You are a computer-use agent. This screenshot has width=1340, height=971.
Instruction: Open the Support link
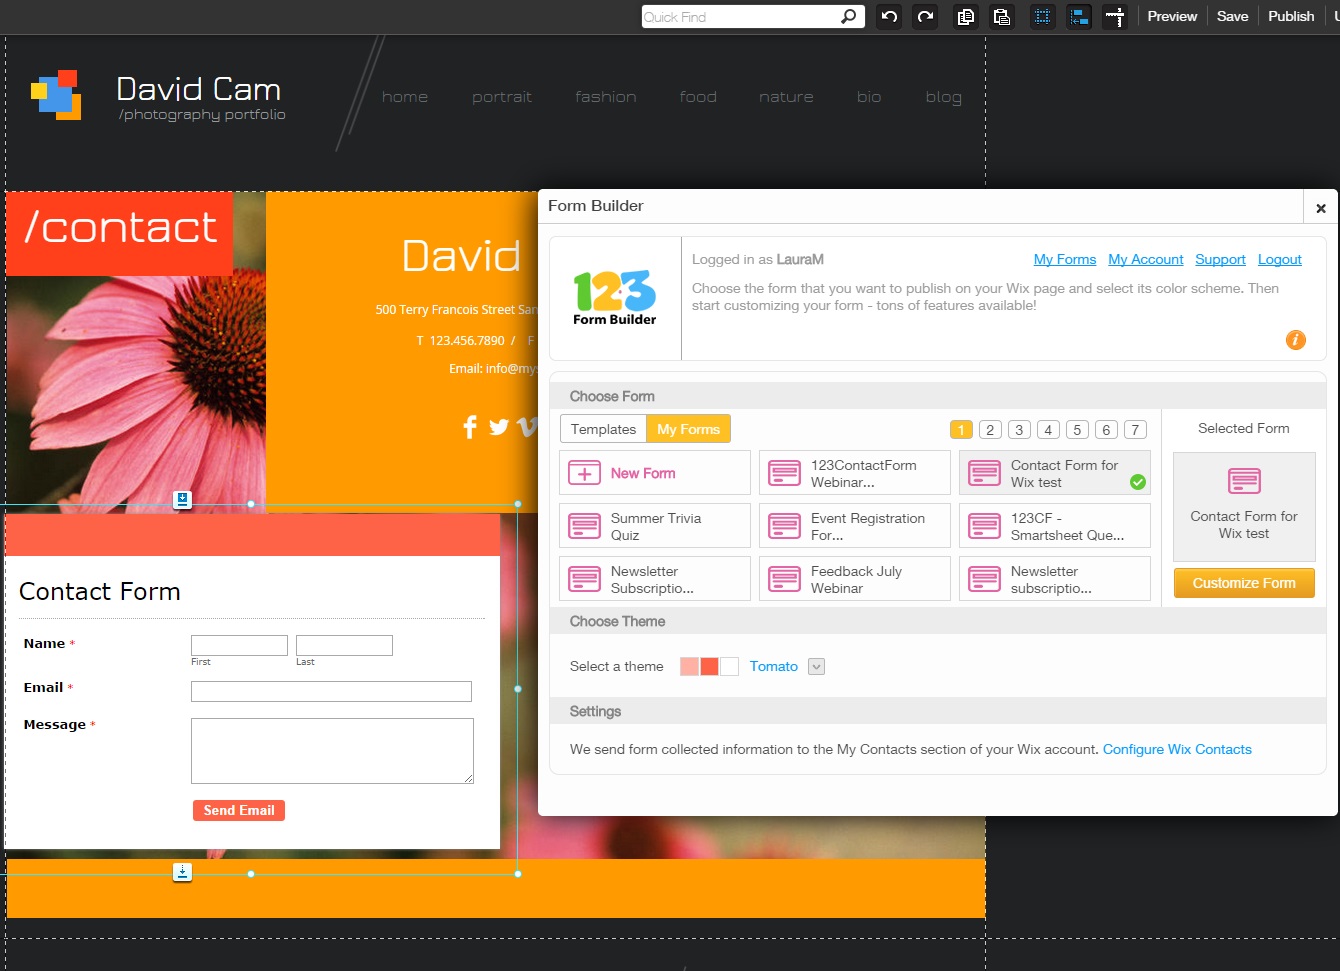(1220, 259)
